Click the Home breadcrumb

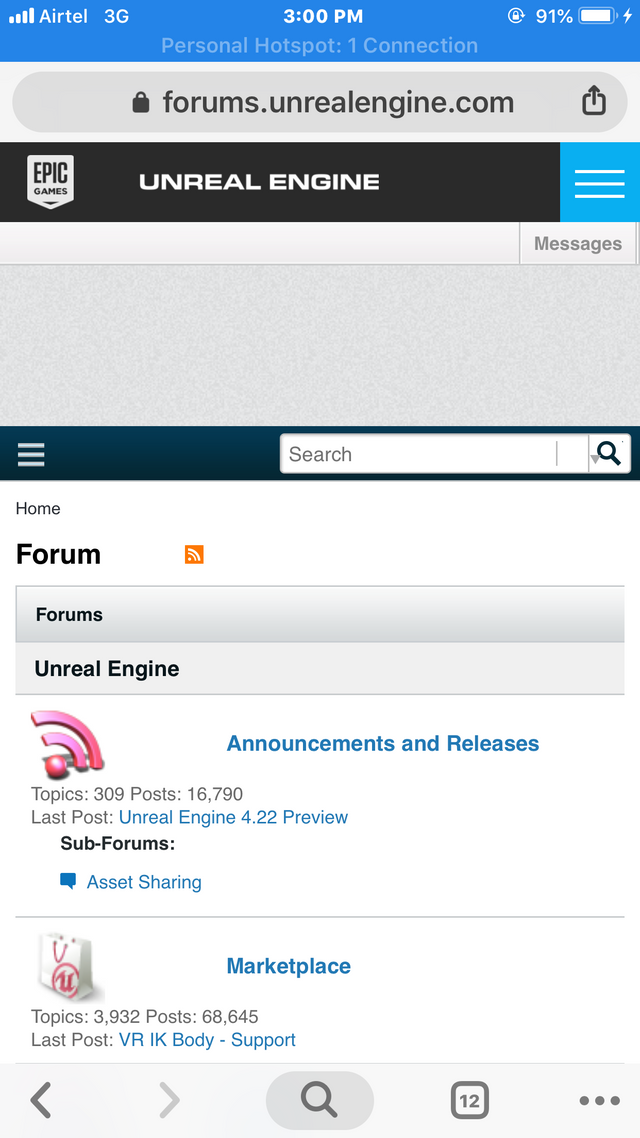(x=38, y=508)
